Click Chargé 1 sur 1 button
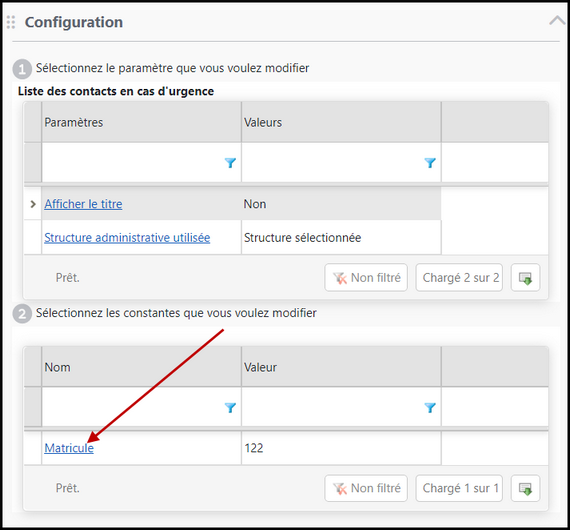Image resolution: width=570 pixels, height=530 pixels. tap(459, 488)
